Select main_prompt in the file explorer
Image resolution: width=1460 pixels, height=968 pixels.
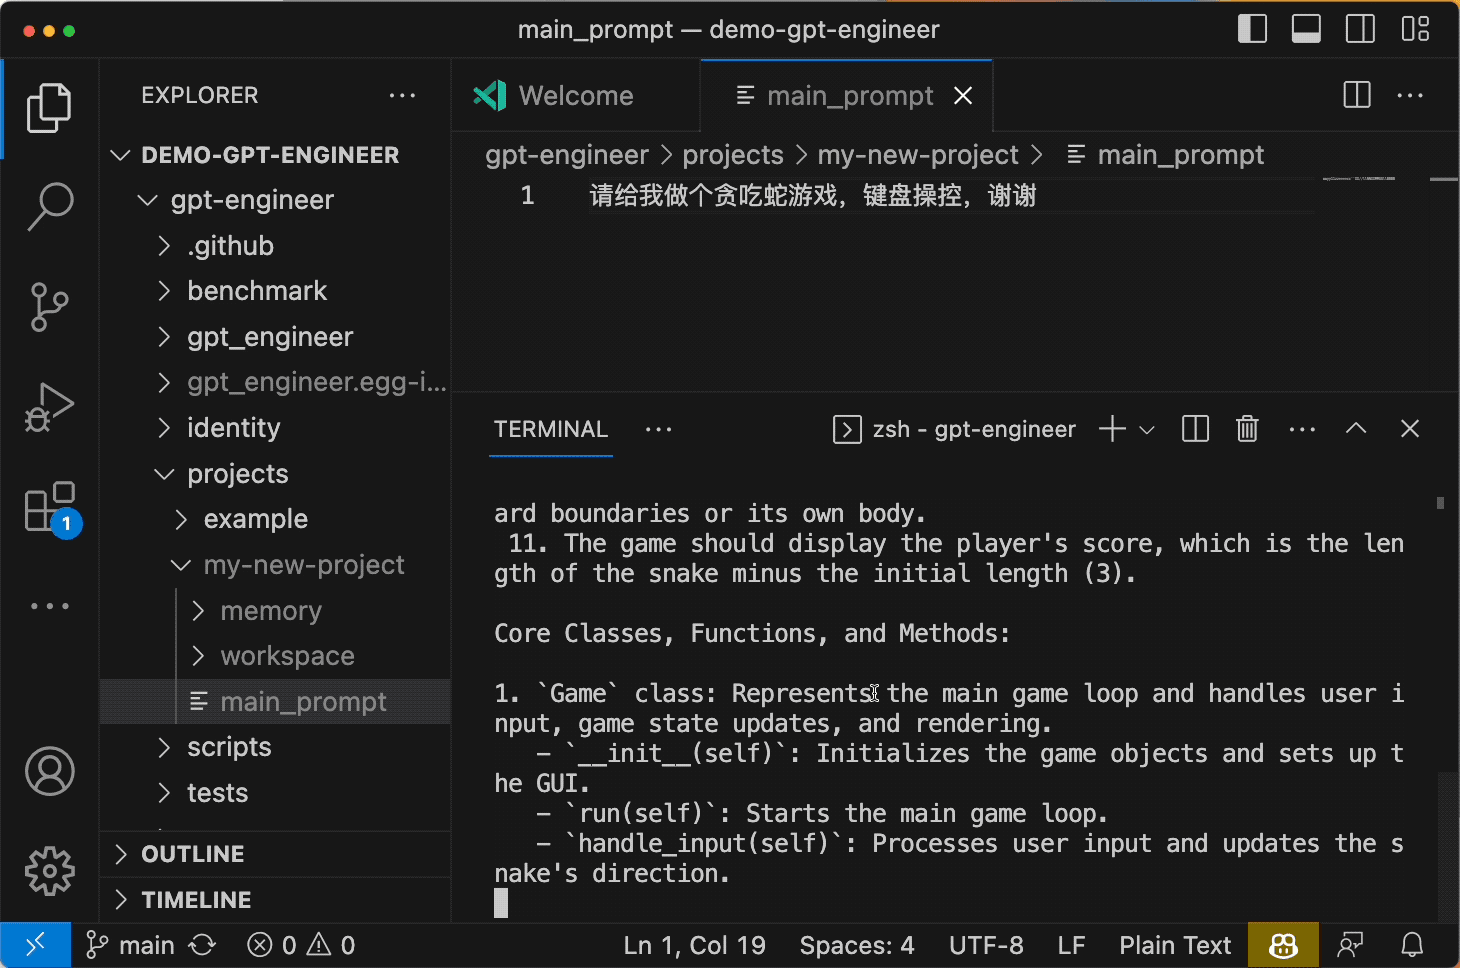click(x=303, y=701)
